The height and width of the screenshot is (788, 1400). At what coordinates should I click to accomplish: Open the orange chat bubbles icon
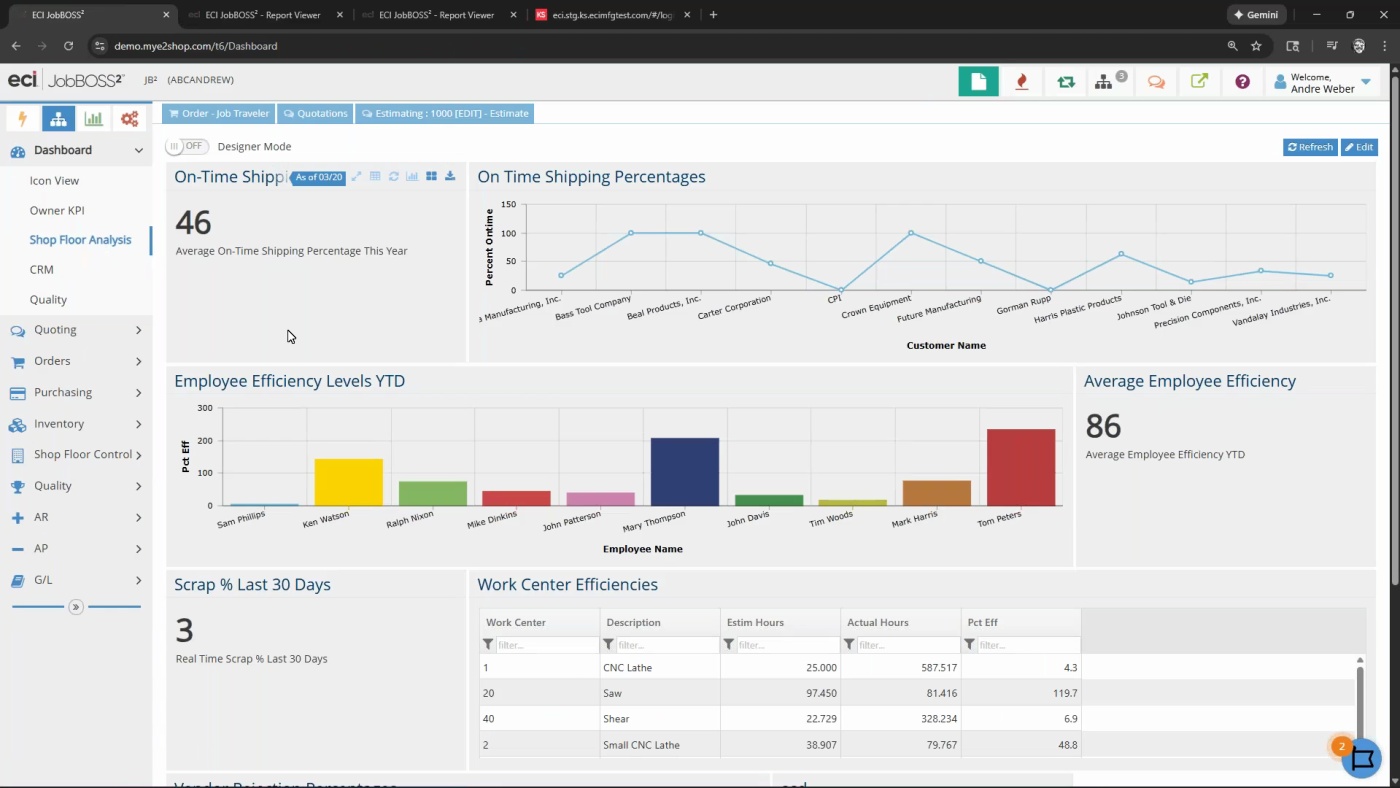(1156, 82)
